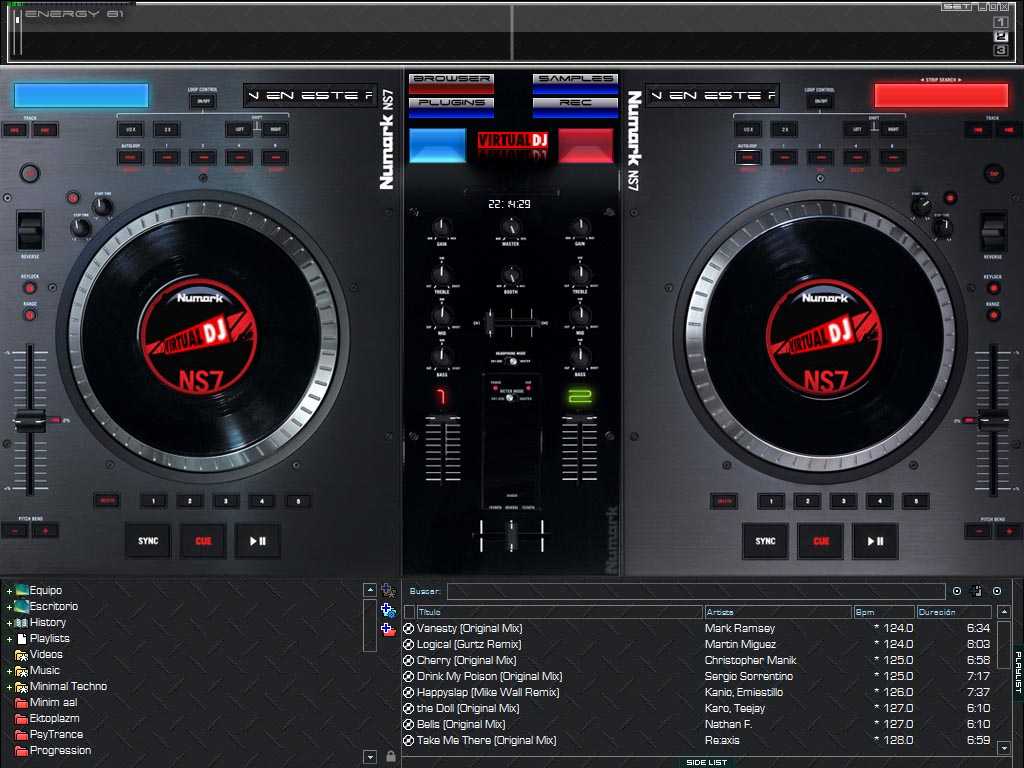
Task: Toggle left deck Keylock button
Action: (29, 288)
